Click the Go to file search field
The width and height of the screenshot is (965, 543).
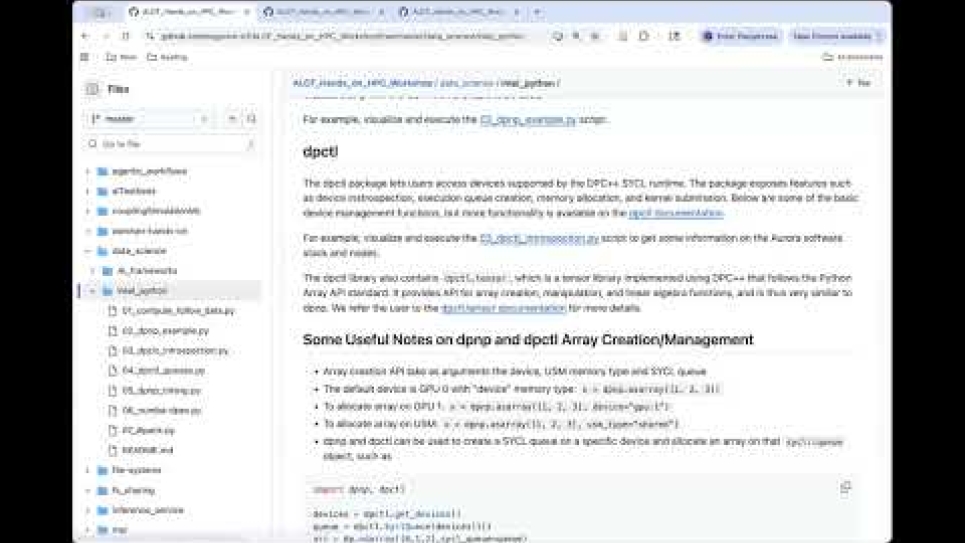(x=165, y=144)
